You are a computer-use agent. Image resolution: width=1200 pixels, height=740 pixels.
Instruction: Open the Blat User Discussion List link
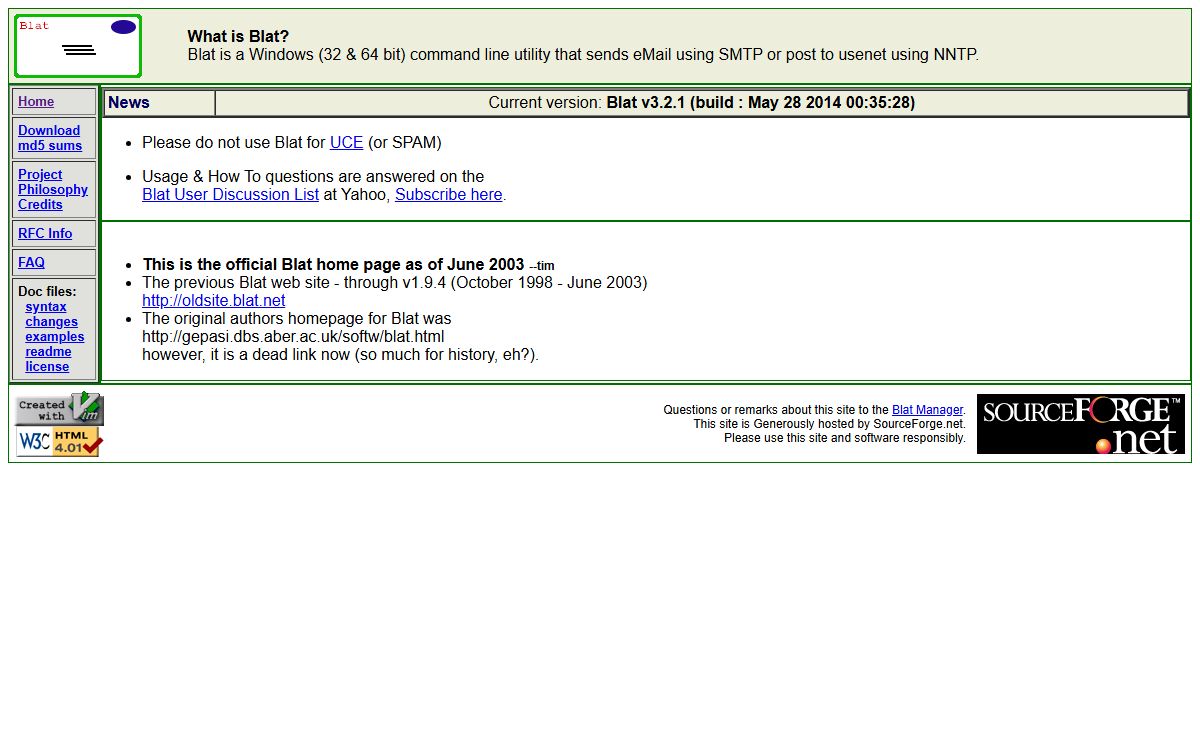click(x=230, y=194)
